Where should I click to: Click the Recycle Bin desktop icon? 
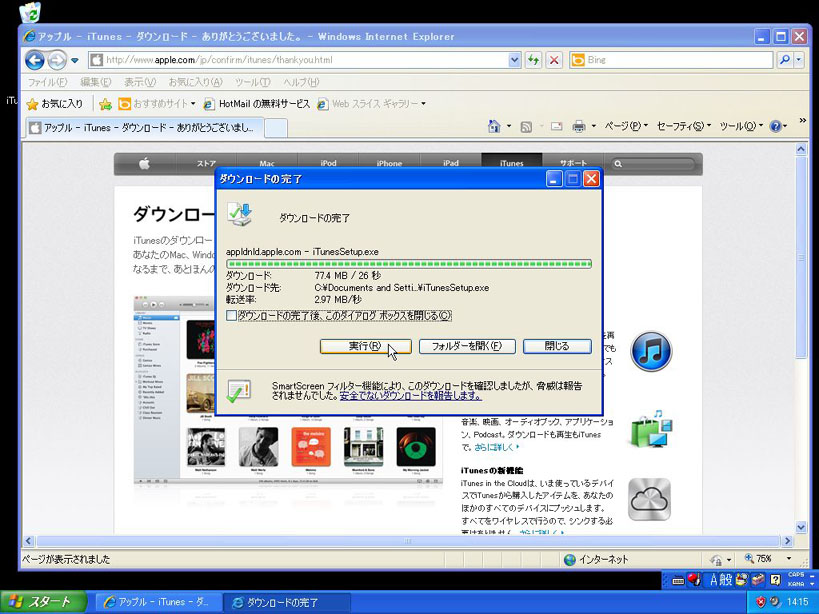(x=30, y=11)
